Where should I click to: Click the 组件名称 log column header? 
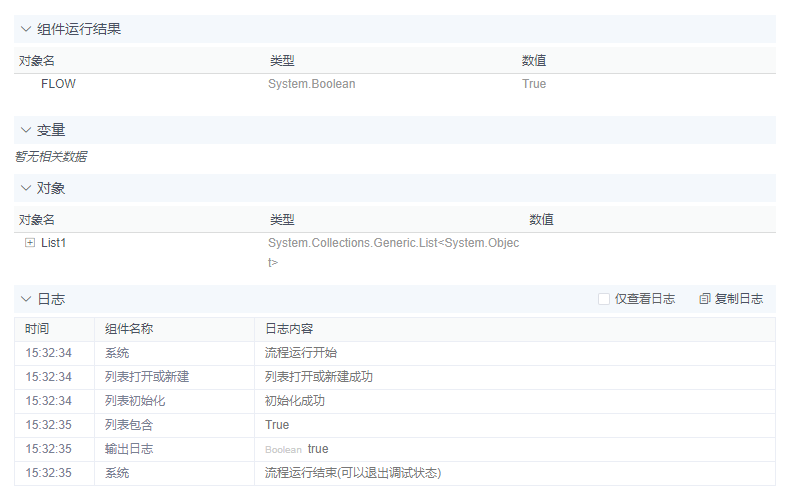129,329
